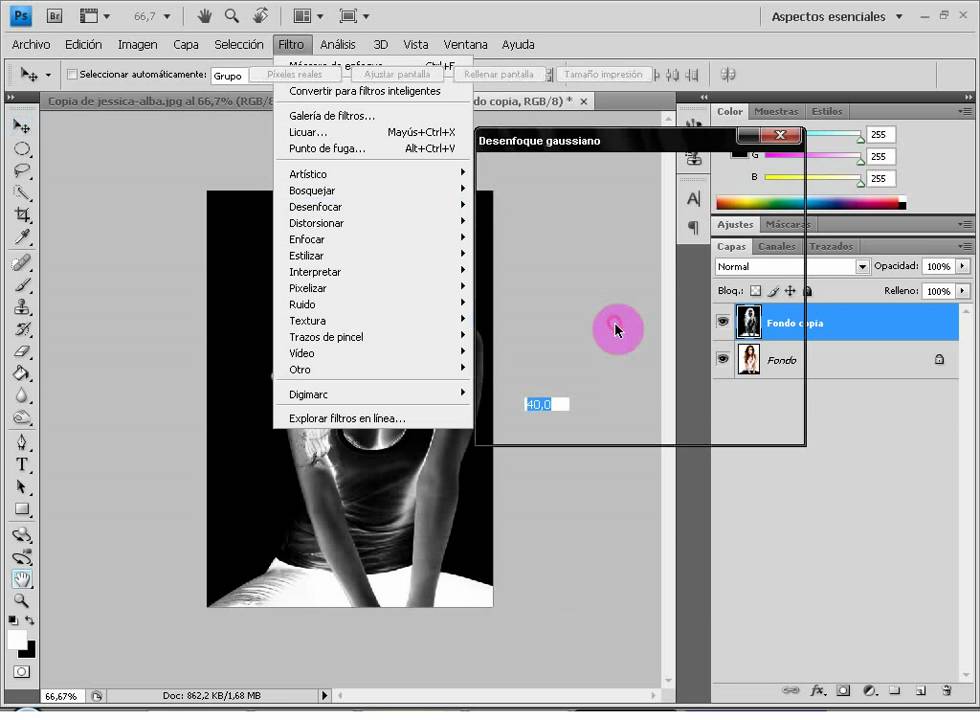Open the Capas panel options menu
Image resolution: width=980 pixels, height=720 pixels.
coord(966,246)
